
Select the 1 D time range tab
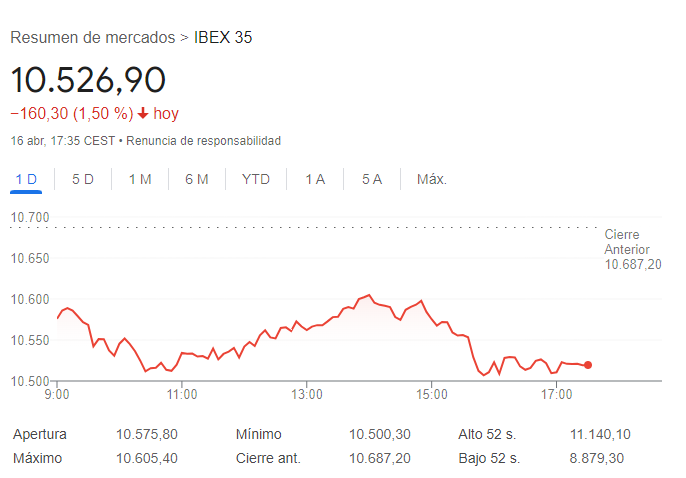(26, 179)
